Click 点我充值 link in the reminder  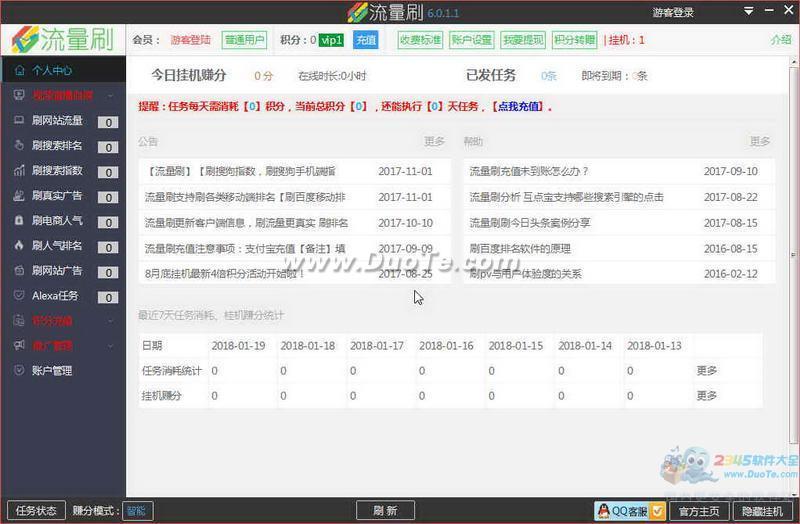[519, 107]
